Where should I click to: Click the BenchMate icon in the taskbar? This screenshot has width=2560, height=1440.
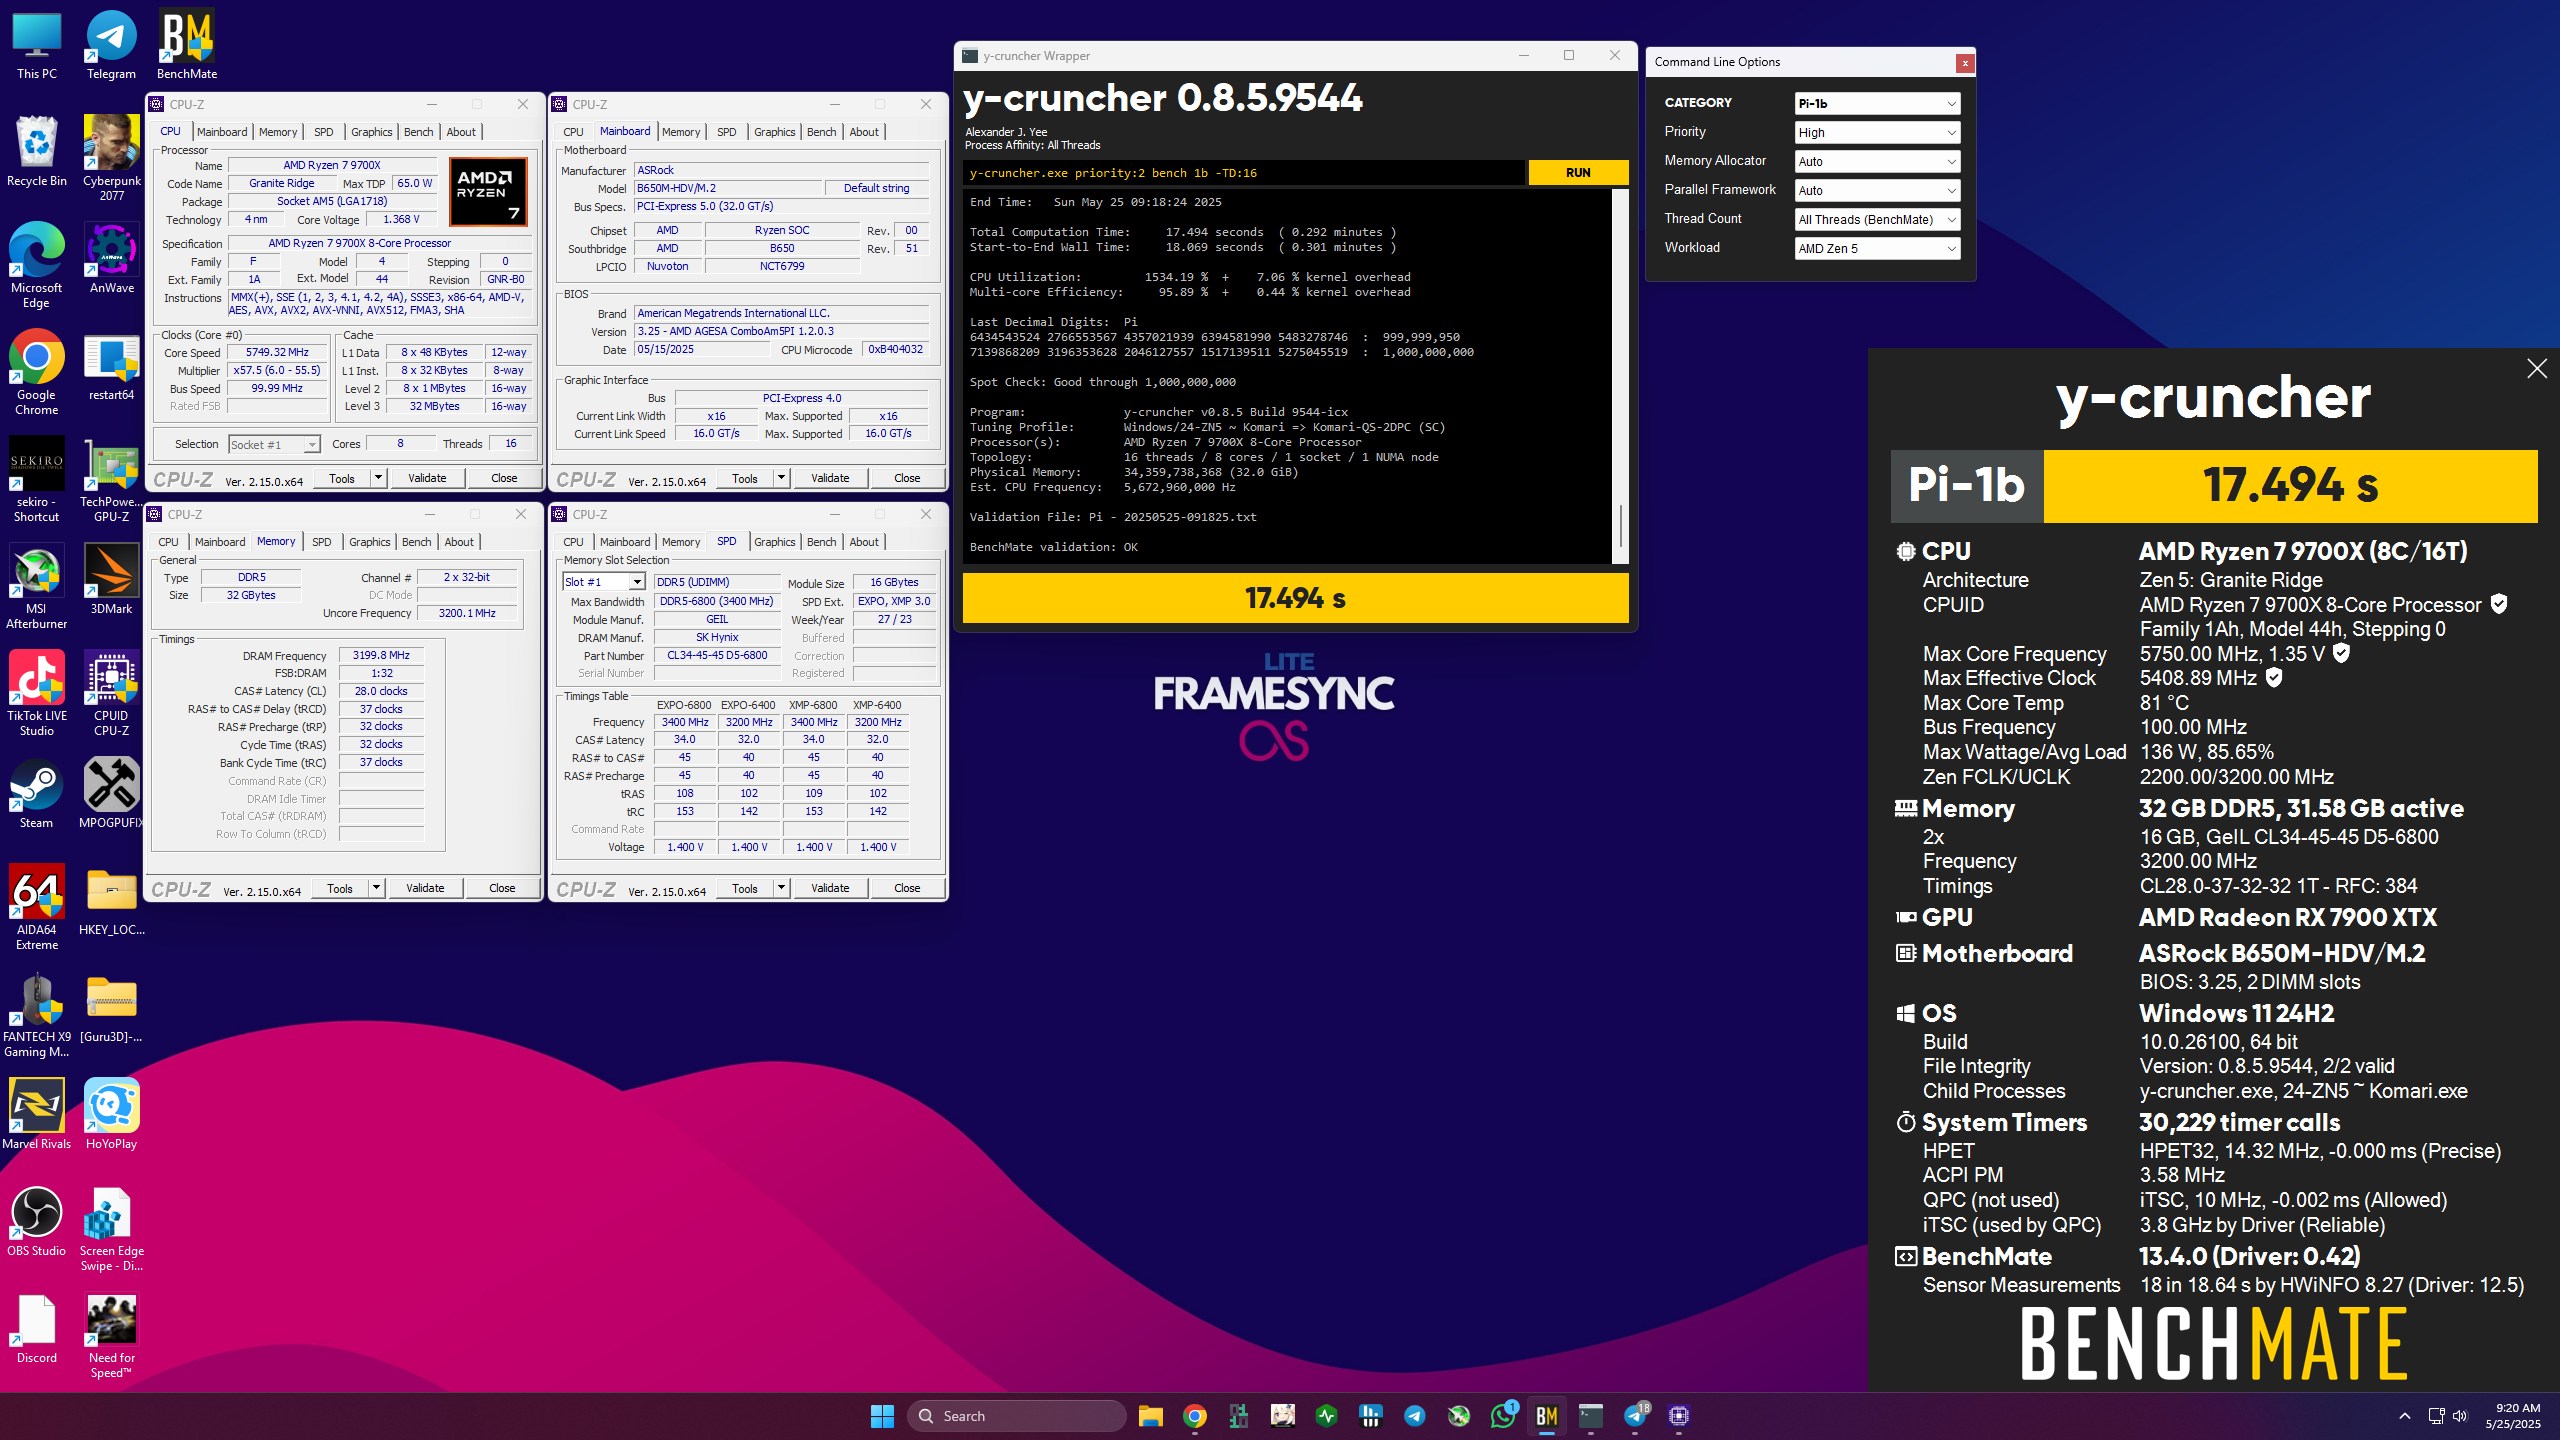1546,1416
